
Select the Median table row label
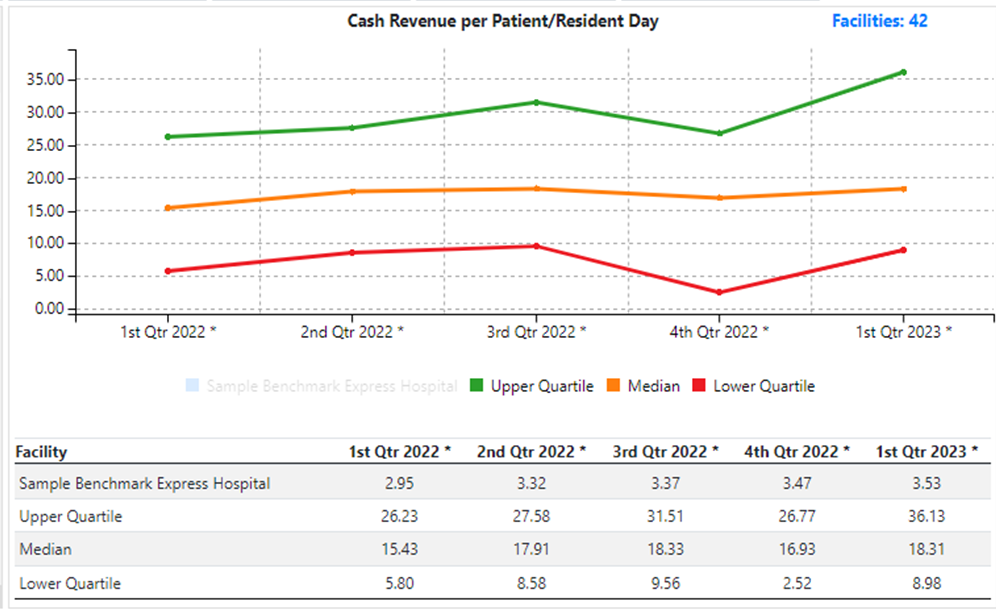(x=45, y=549)
